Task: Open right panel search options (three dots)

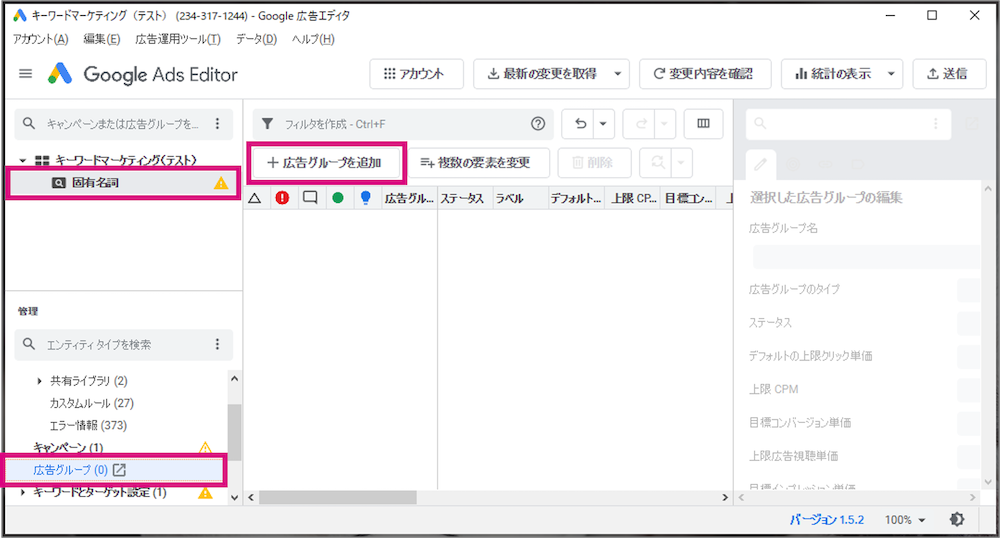Action: [x=935, y=124]
